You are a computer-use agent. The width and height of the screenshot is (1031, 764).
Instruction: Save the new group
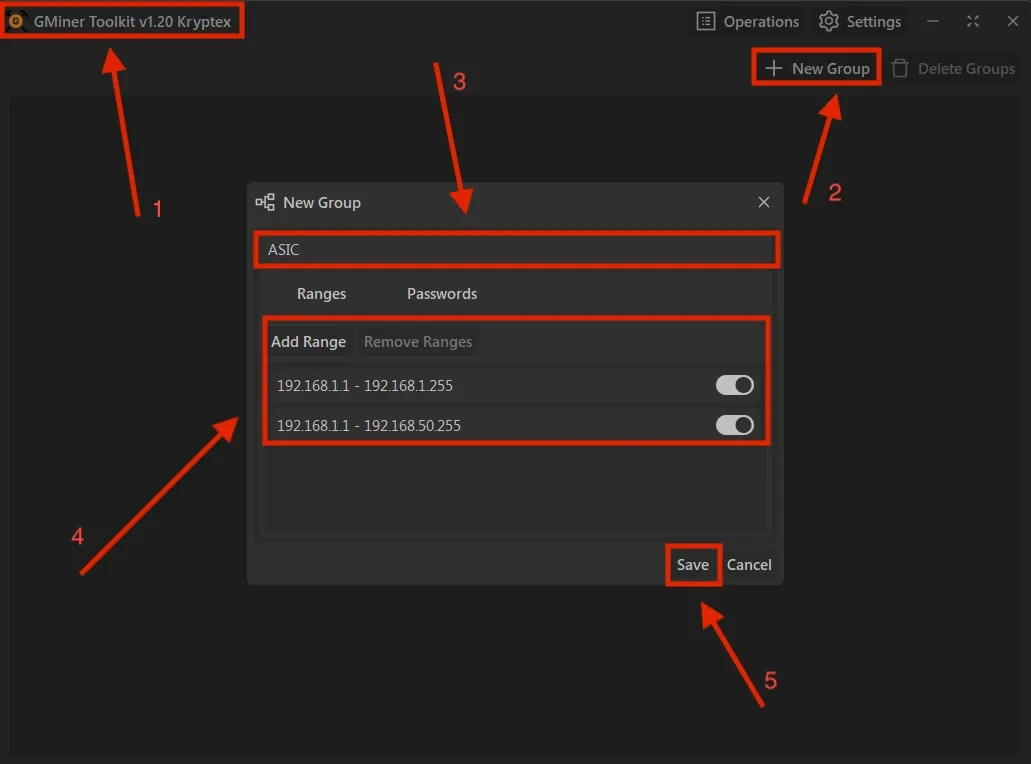pos(692,565)
